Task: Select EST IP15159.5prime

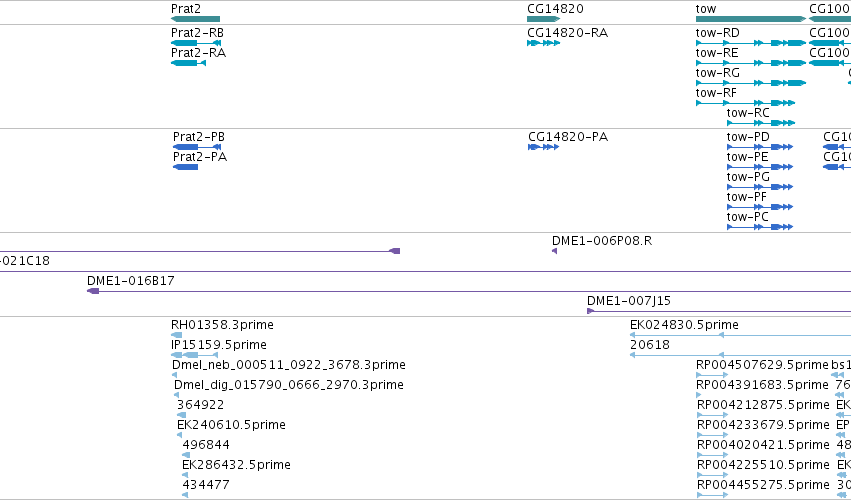Action: coord(194,355)
